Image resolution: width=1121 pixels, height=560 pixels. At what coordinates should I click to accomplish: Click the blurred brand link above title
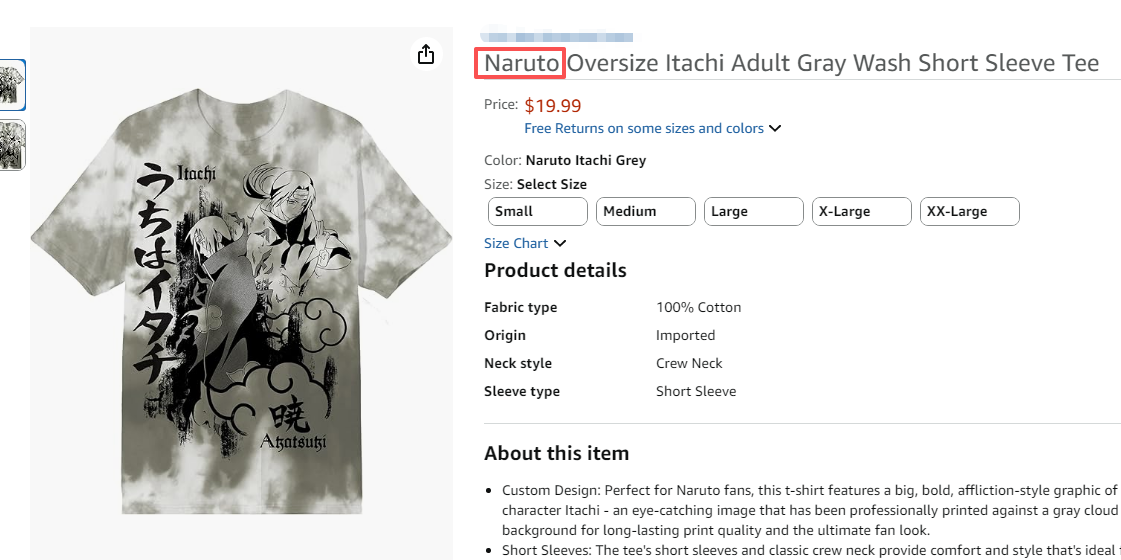point(555,34)
